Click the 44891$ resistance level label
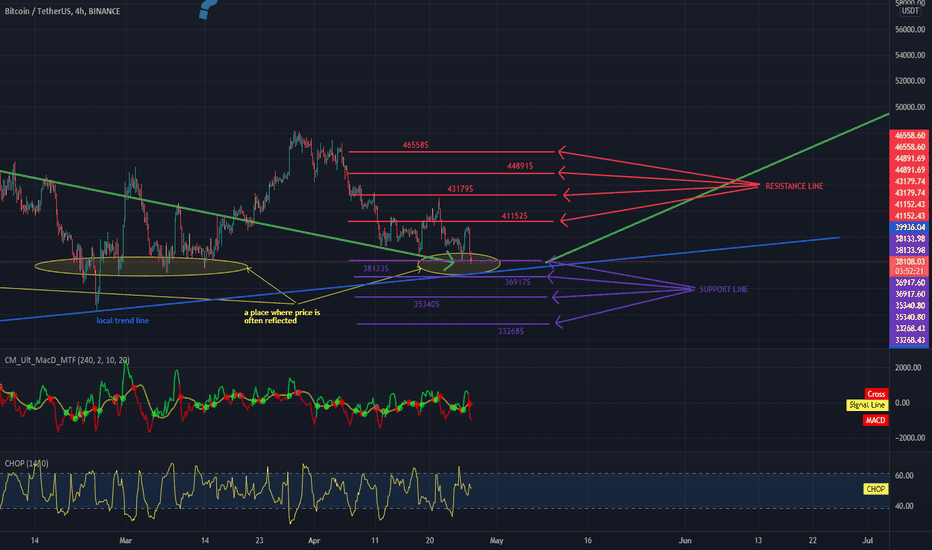This screenshot has height=550, width=932. [519, 166]
